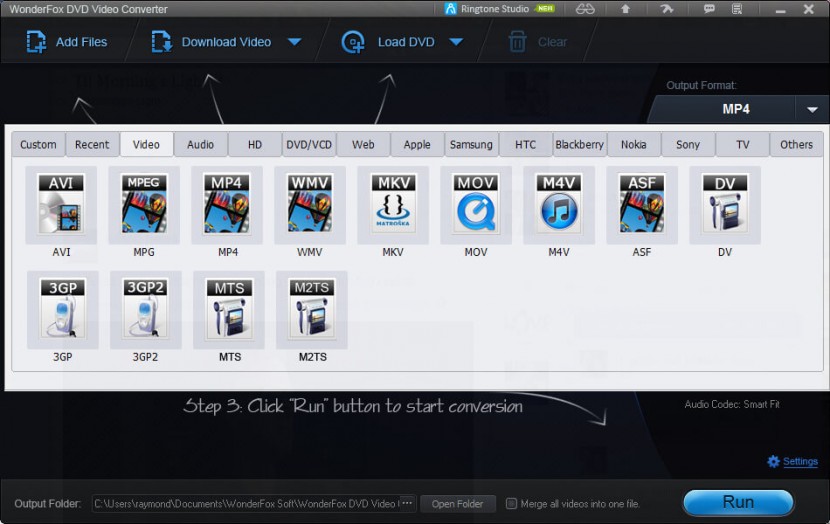Click the Load DVD disc icon
The width and height of the screenshot is (830, 524).
[x=353, y=42]
